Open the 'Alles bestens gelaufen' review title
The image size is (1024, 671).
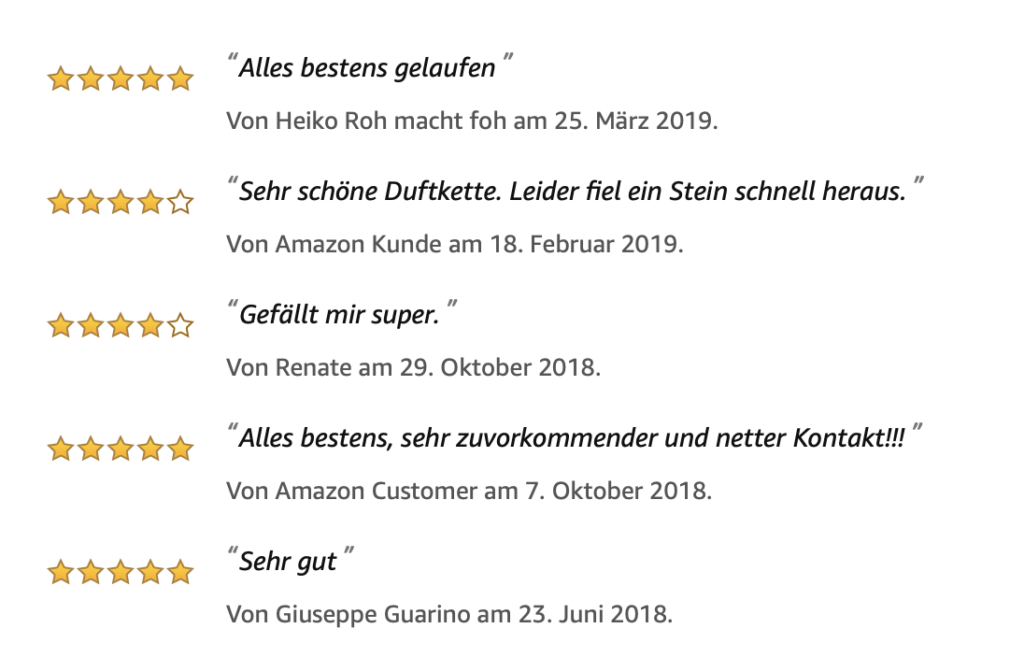click(x=368, y=68)
